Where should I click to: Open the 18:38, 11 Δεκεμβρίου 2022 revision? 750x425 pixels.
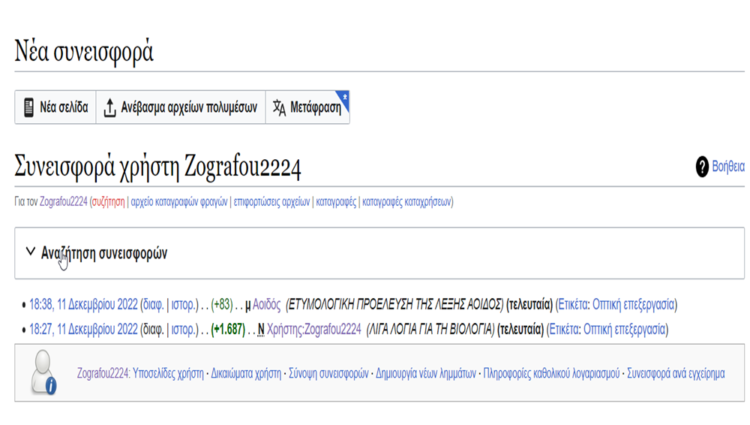pyautogui.click(x=83, y=304)
